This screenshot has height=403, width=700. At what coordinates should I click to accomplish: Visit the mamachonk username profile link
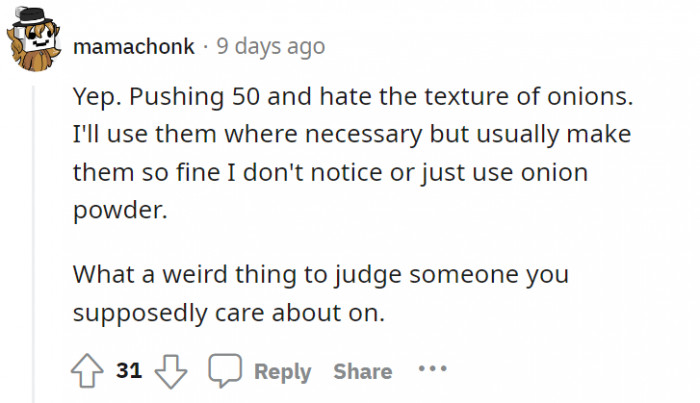click(x=137, y=47)
